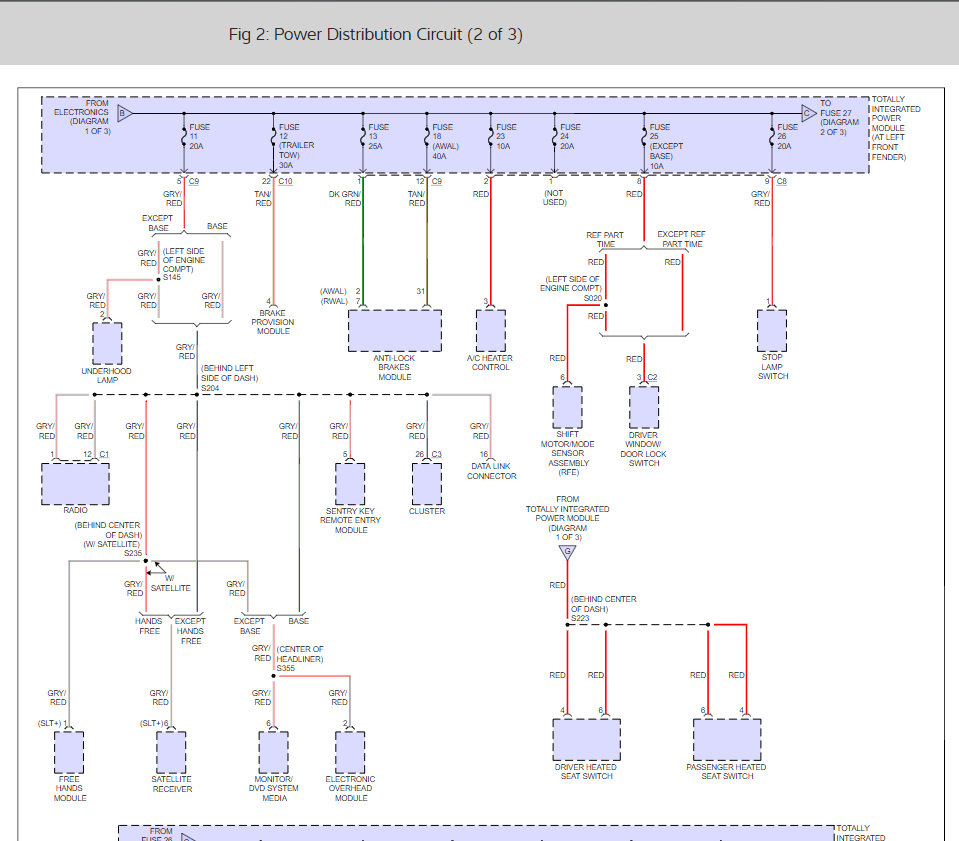Click the 'S145' splice label
The width and height of the screenshot is (959, 841).
click(x=172, y=277)
